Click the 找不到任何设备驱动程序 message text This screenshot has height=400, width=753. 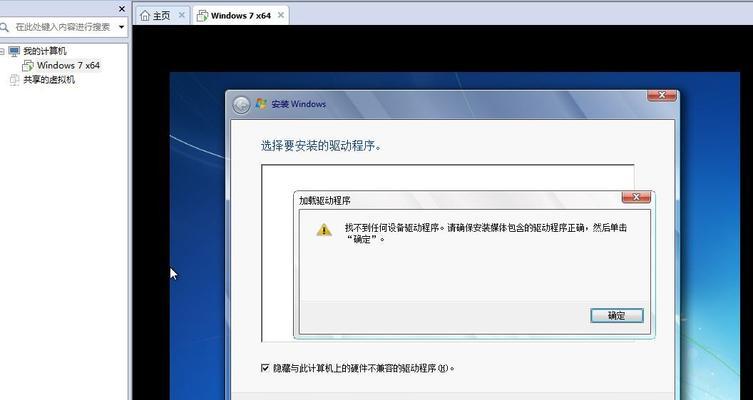pyautogui.click(x=486, y=233)
